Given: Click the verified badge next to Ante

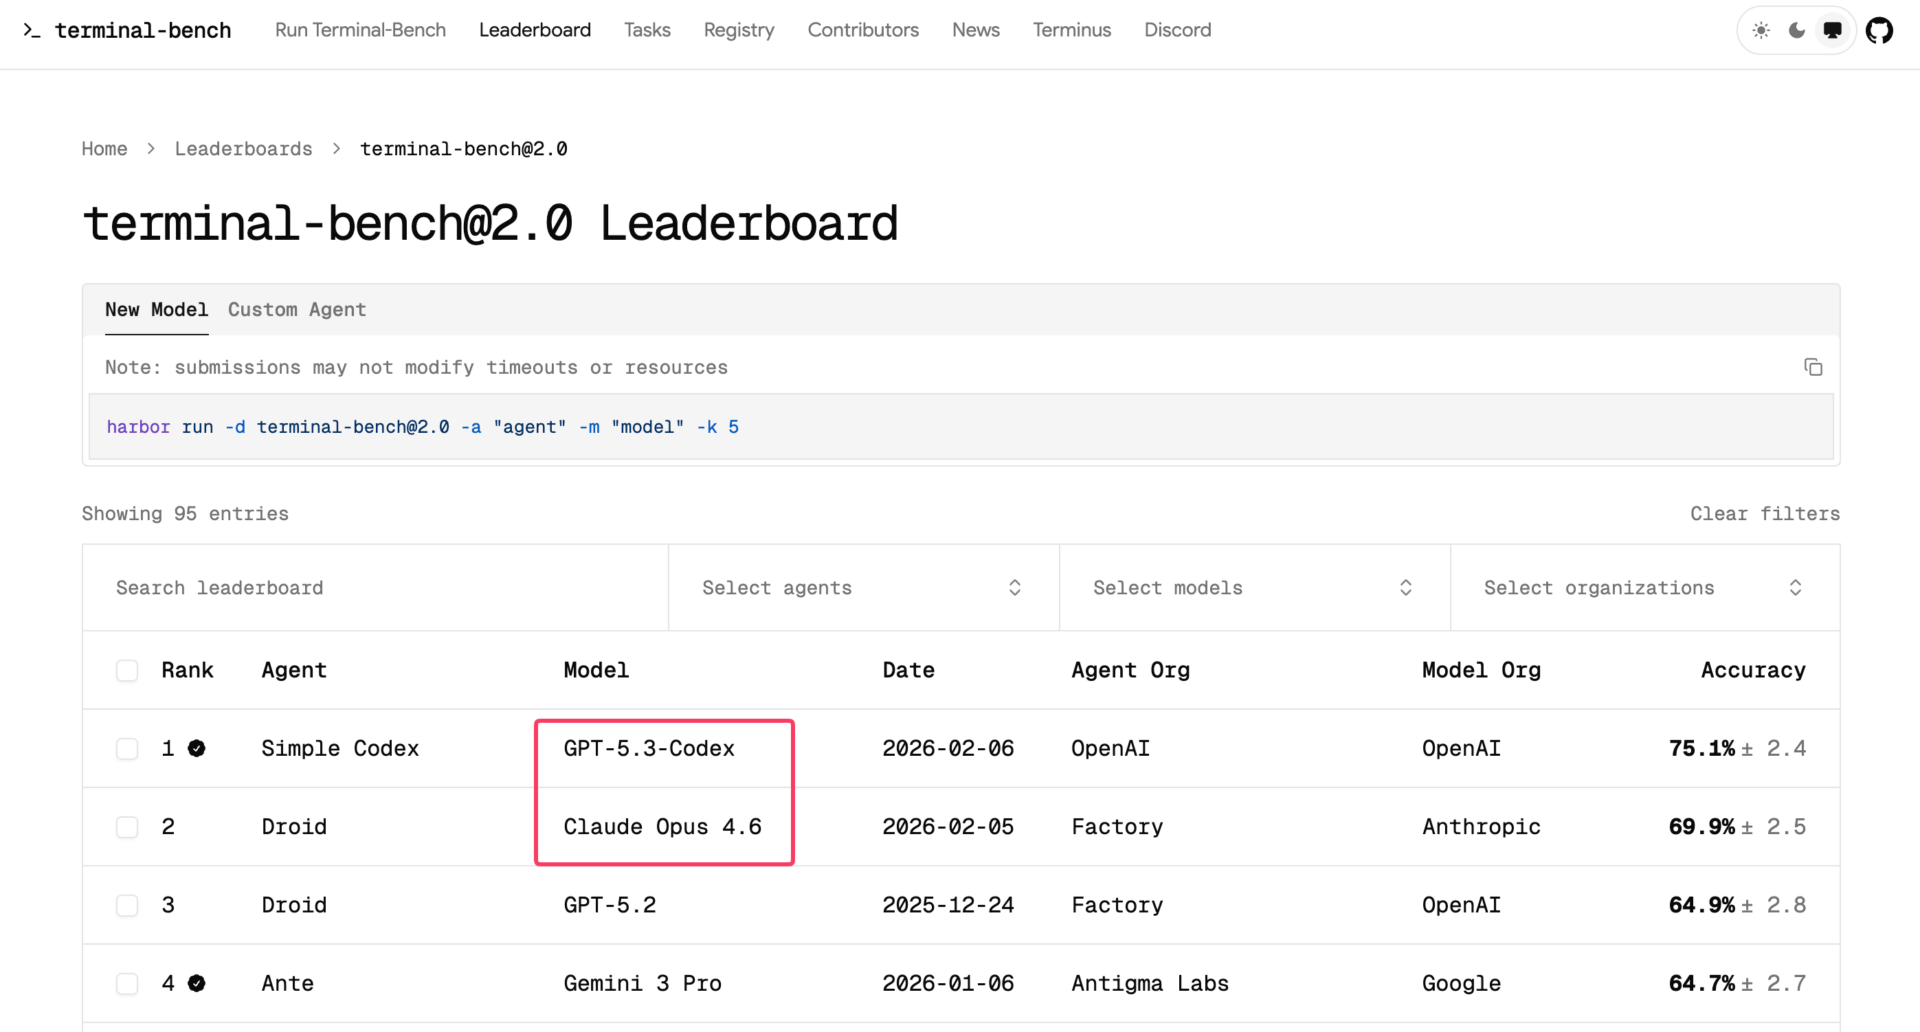Looking at the screenshot, I should click(x=196, y=983).
